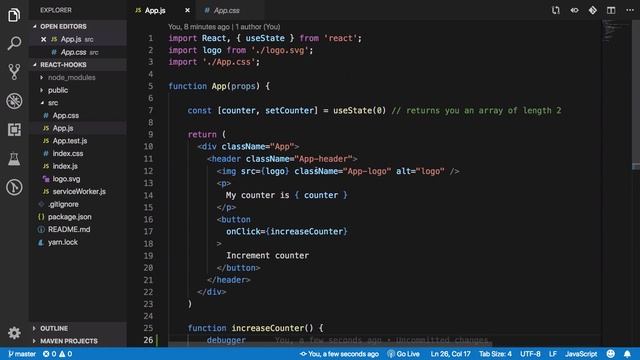
Task: Click 'increaseCounter' in the onClick attribute
Action: point(307,231)
